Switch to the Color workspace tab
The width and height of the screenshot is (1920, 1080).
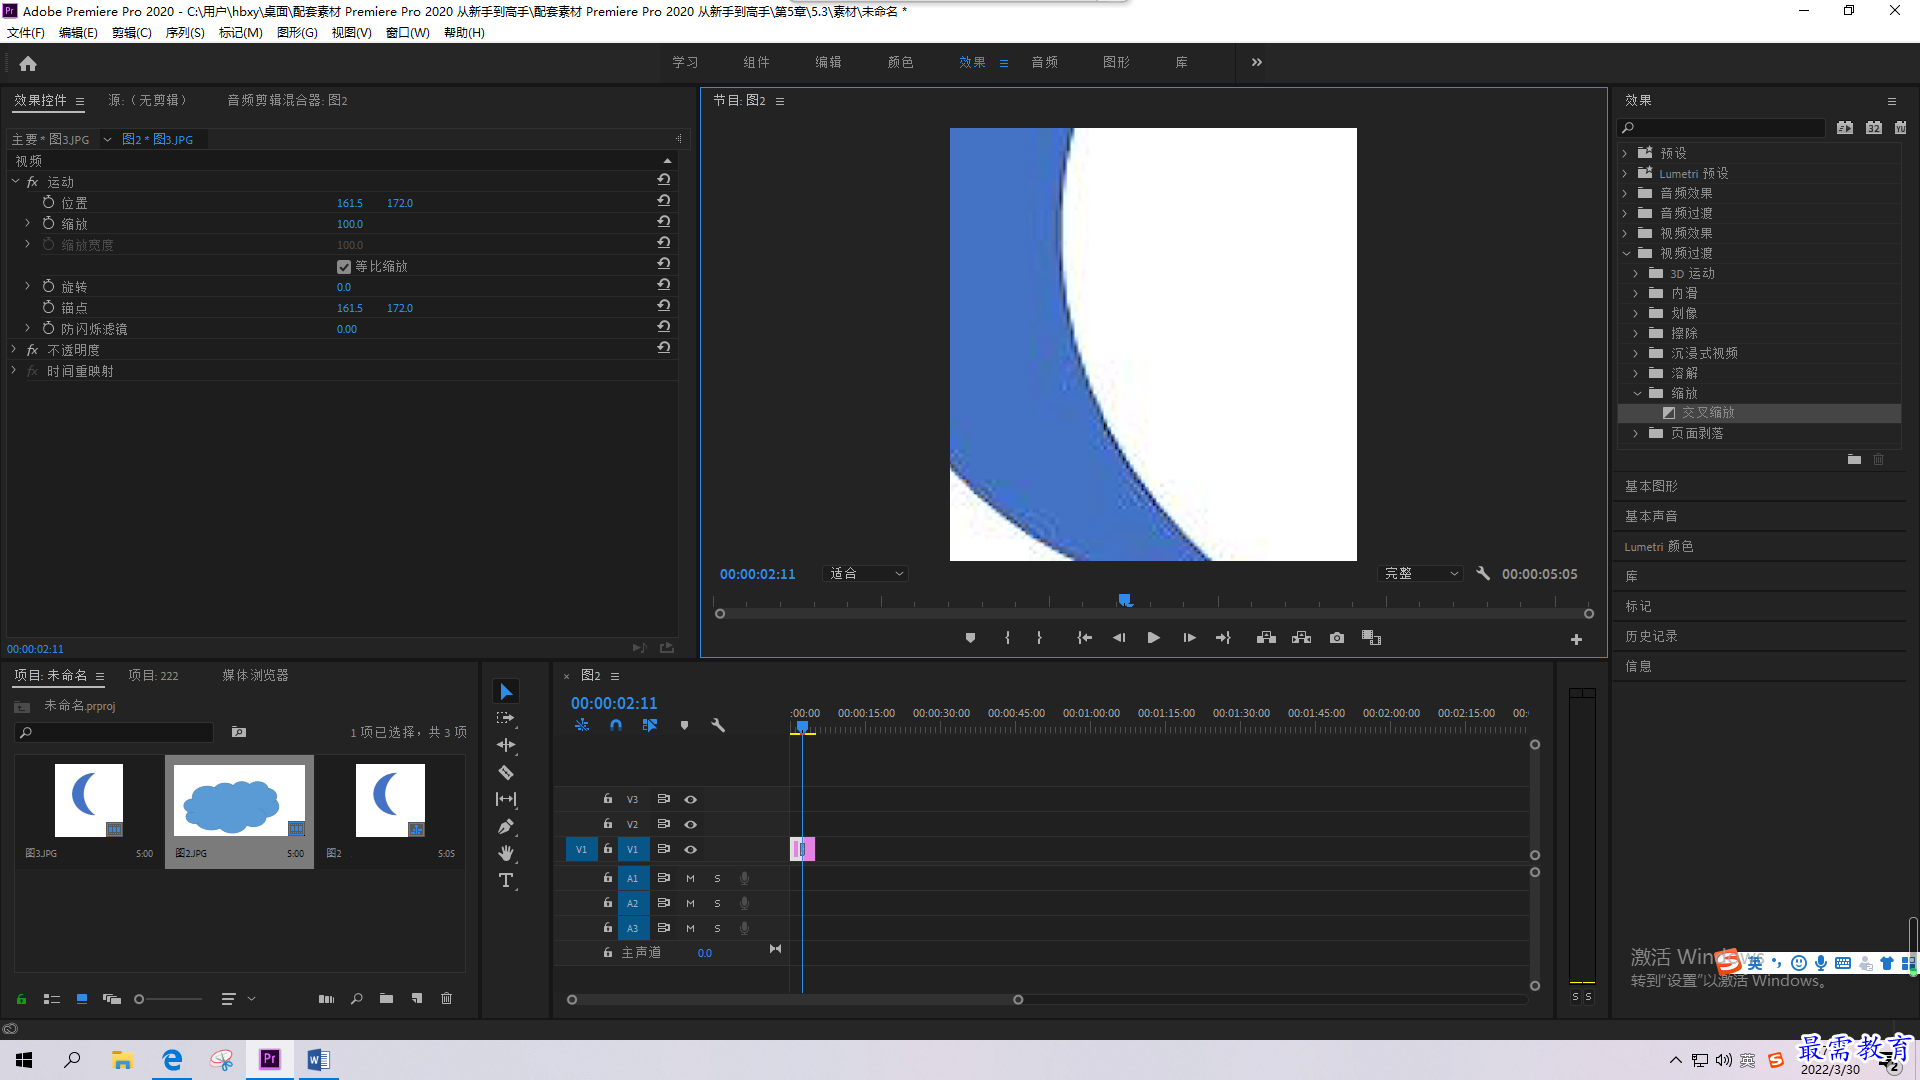[x=900, y=62]
